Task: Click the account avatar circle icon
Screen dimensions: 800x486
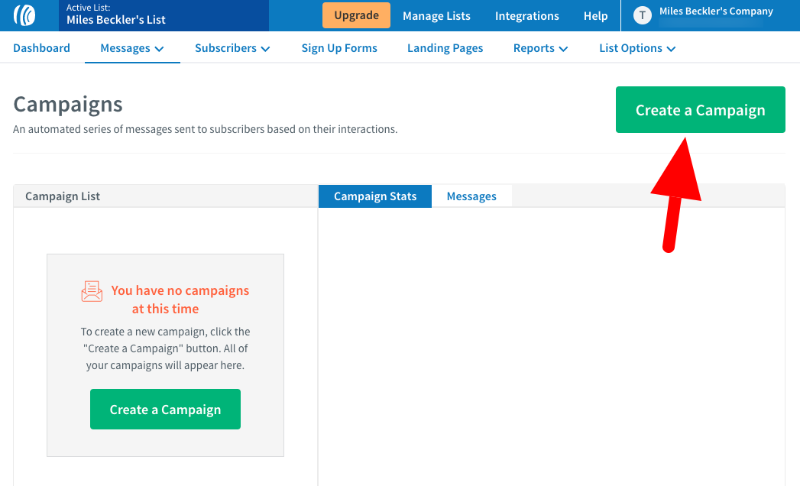Action: [x=642, y=15]
